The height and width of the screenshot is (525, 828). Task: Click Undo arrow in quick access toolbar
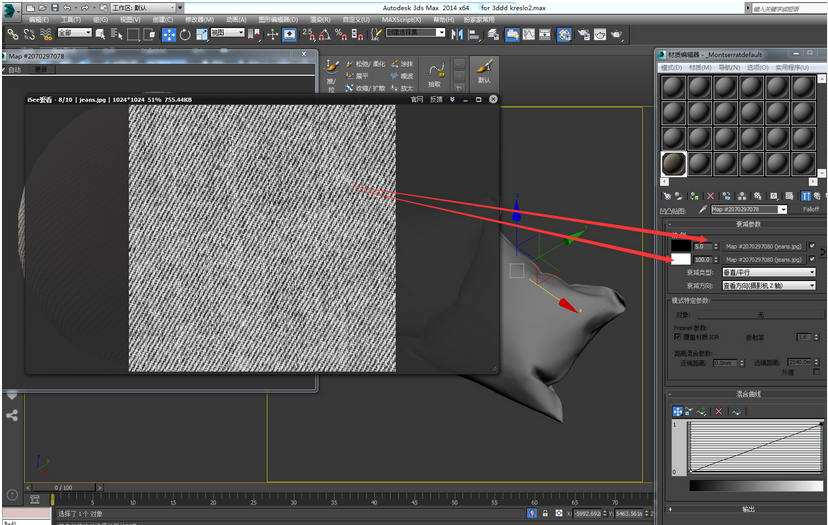(67, 8)
